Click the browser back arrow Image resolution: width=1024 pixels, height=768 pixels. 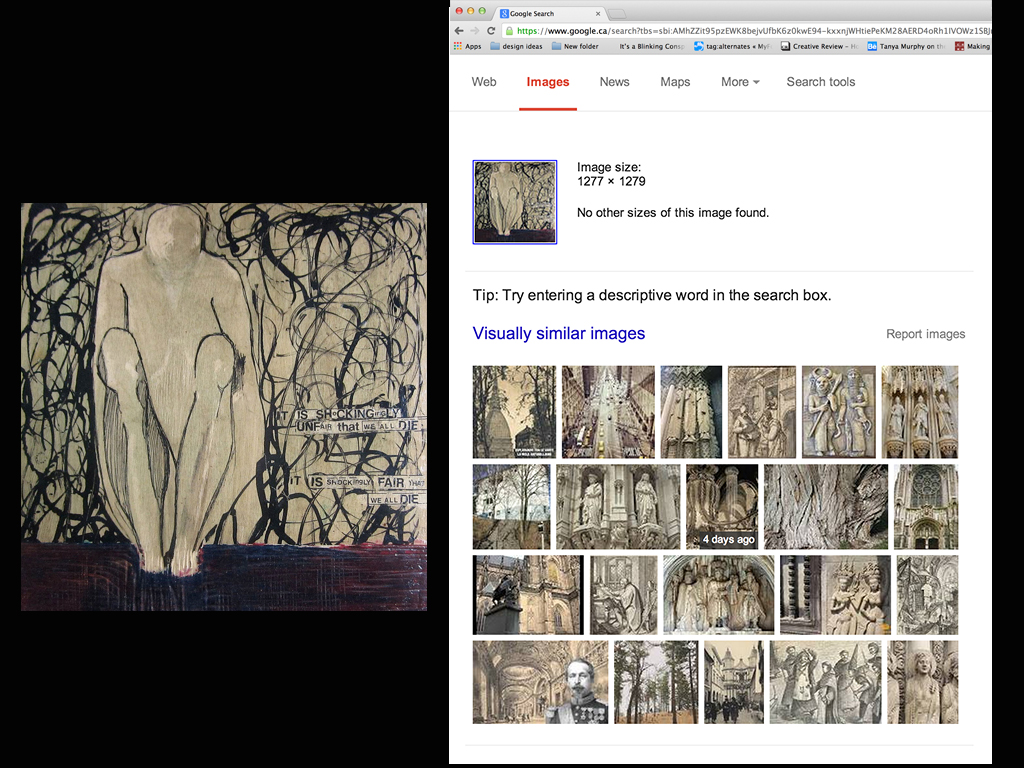click(459, 31)
